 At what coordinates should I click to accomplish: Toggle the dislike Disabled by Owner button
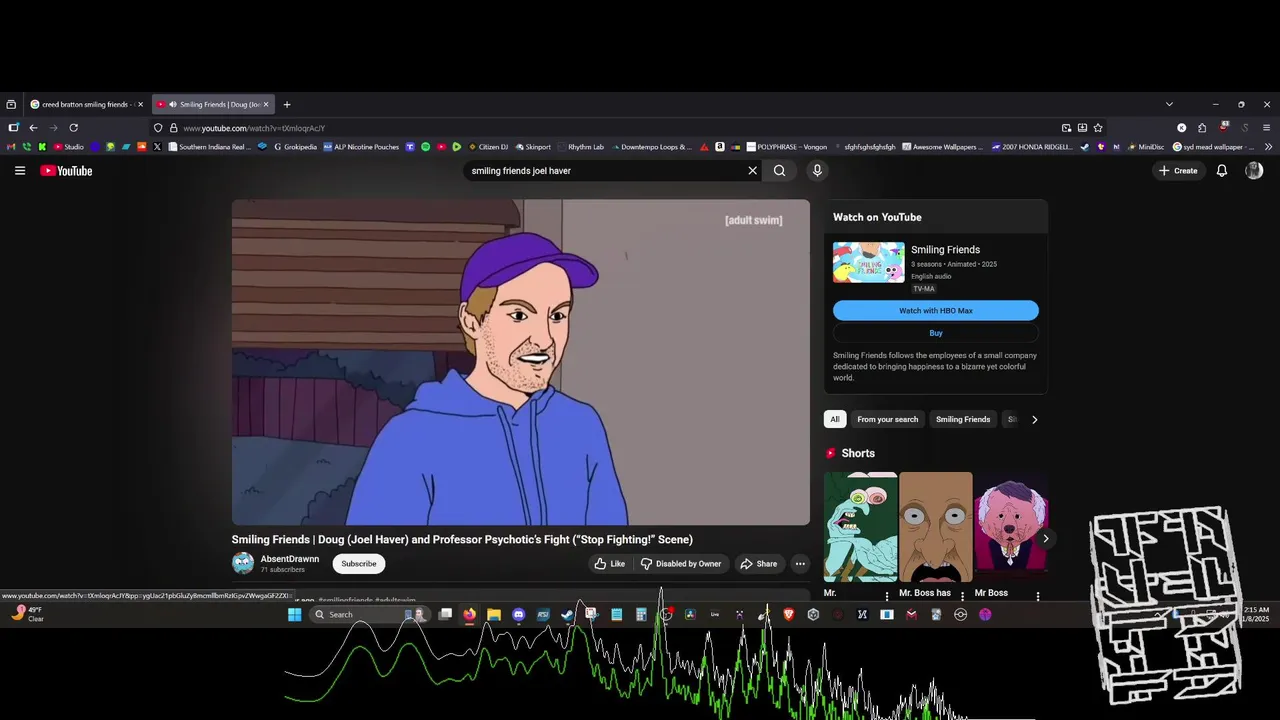pos(681,564)
